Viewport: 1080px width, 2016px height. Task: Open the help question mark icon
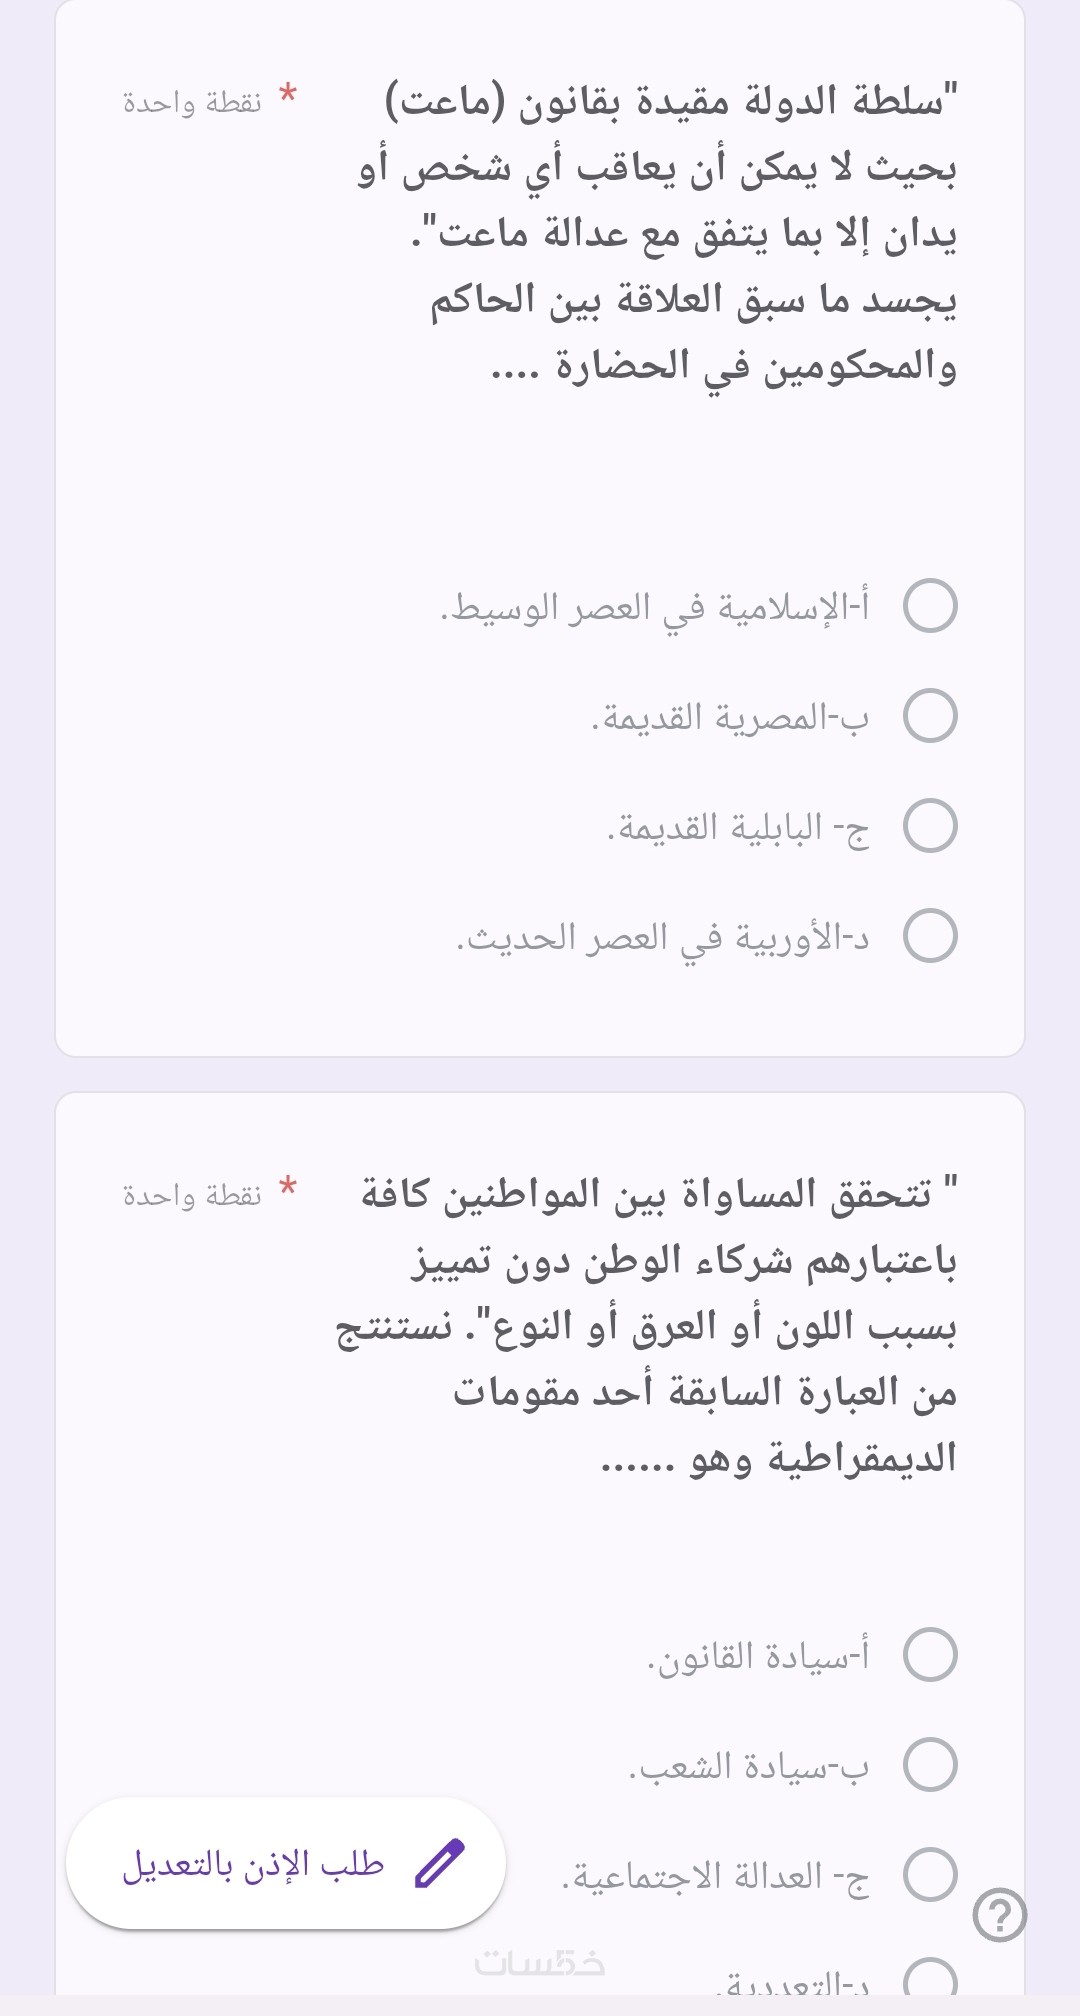(999, 1915)
